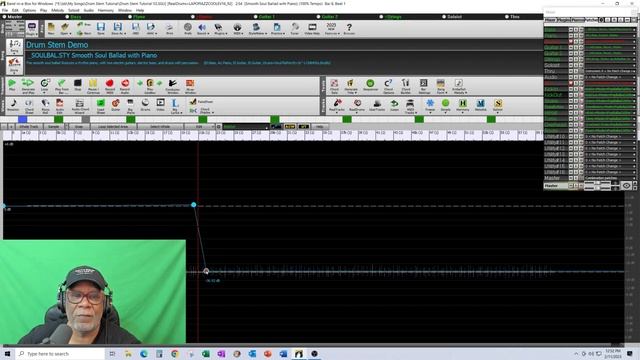Select the Strings track radio button

[x=381, y=17]
